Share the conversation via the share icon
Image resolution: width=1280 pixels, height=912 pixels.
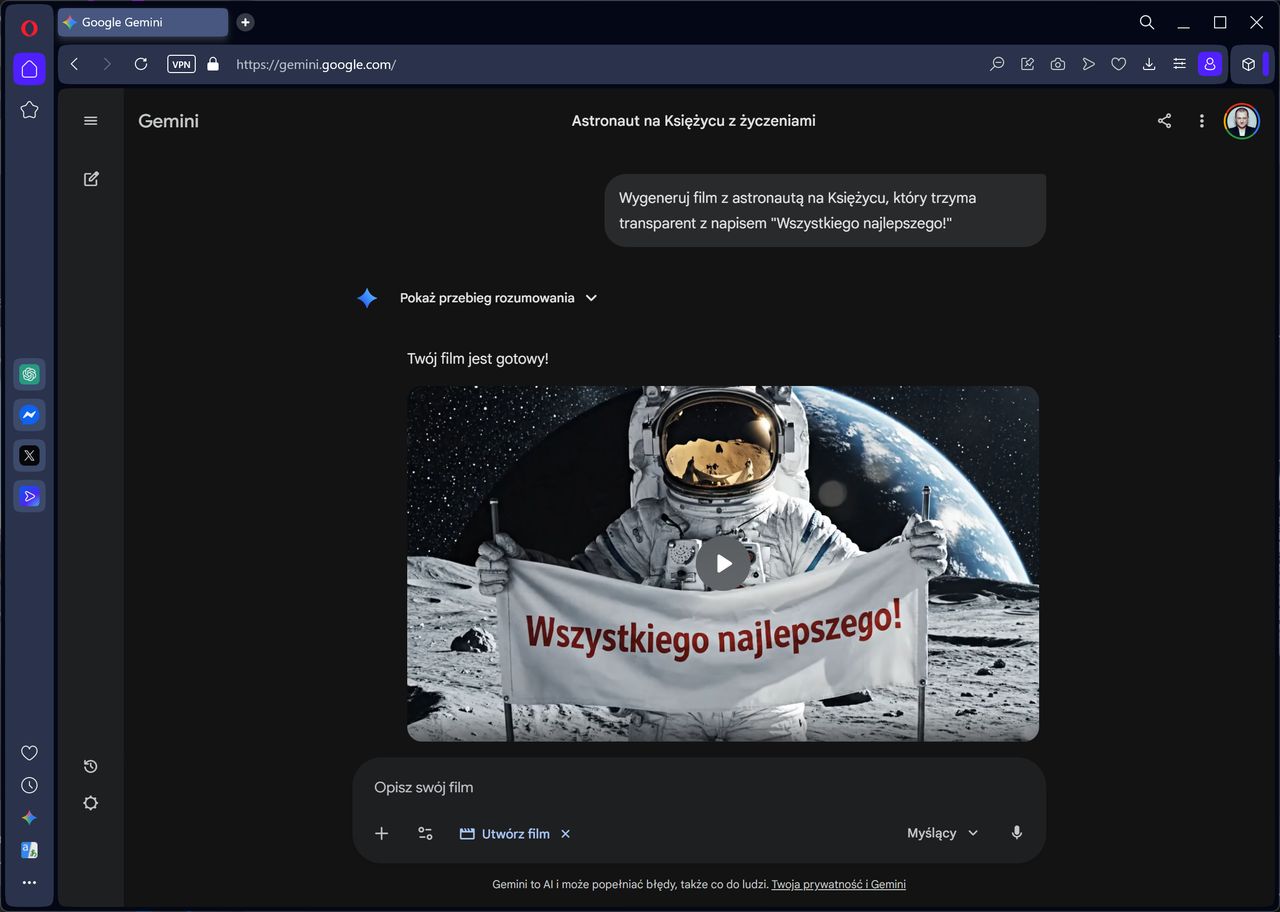click(1163, 120)
